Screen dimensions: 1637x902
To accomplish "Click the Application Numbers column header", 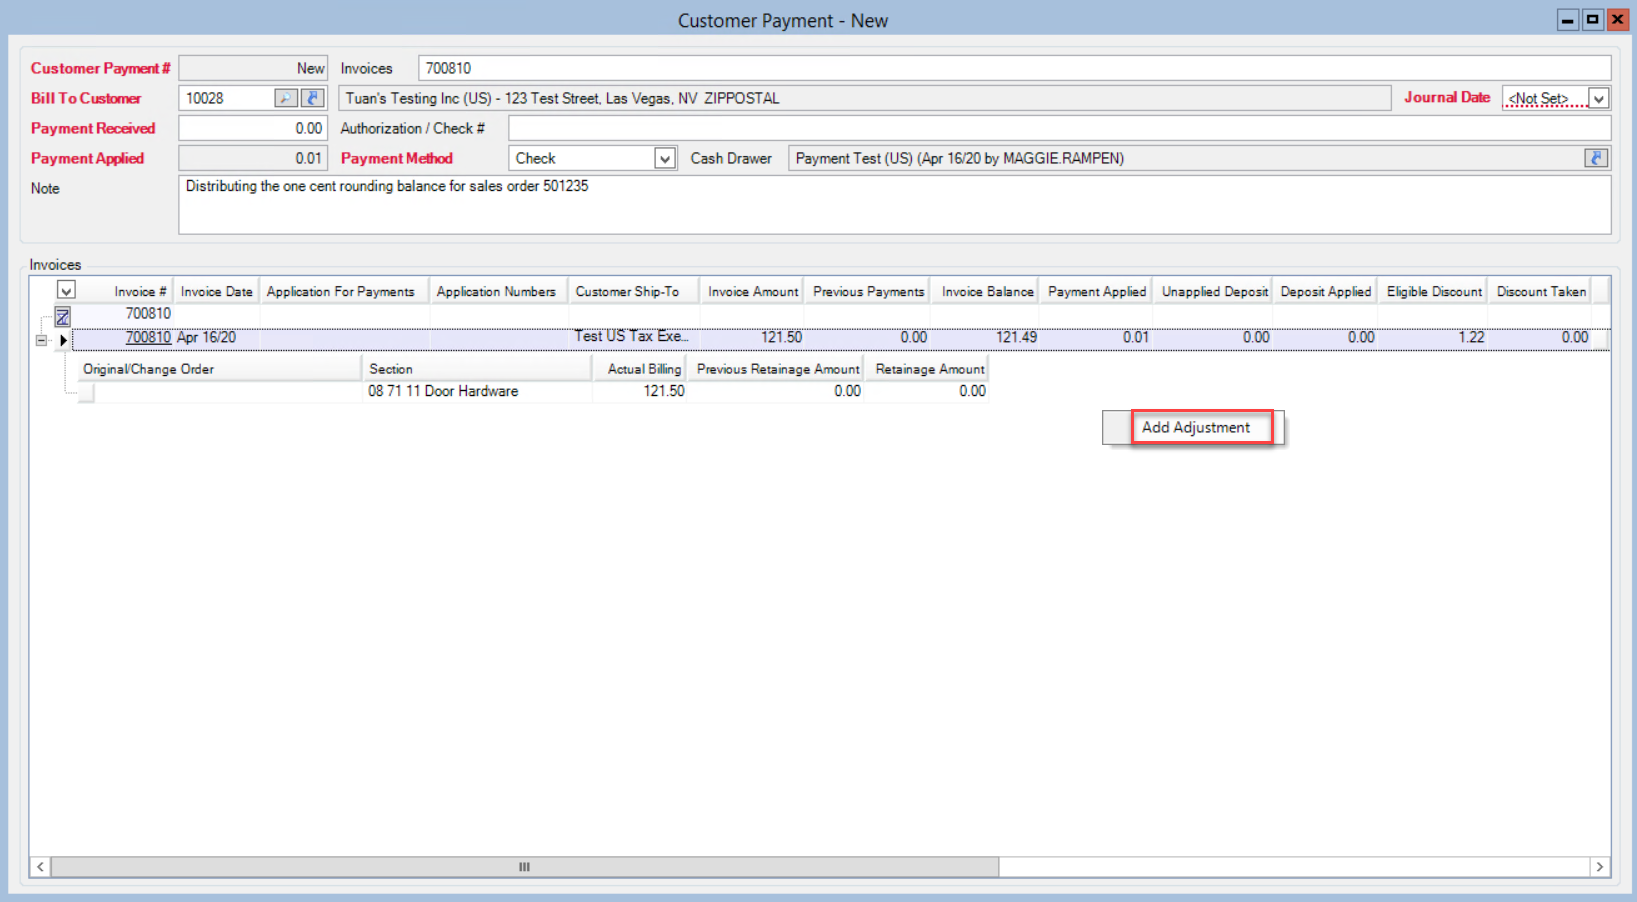I will pyautogui.click(x=497, y=291).
